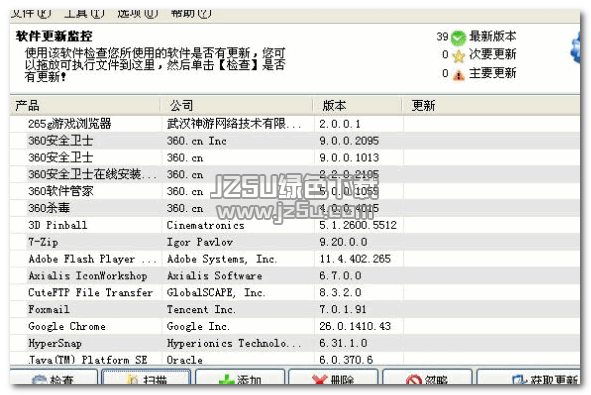Click company cell GlobalSCAPE, Inc.
The height and width of the screenshot is (395, 591).
pyautogui.click(x=216, y=292)
